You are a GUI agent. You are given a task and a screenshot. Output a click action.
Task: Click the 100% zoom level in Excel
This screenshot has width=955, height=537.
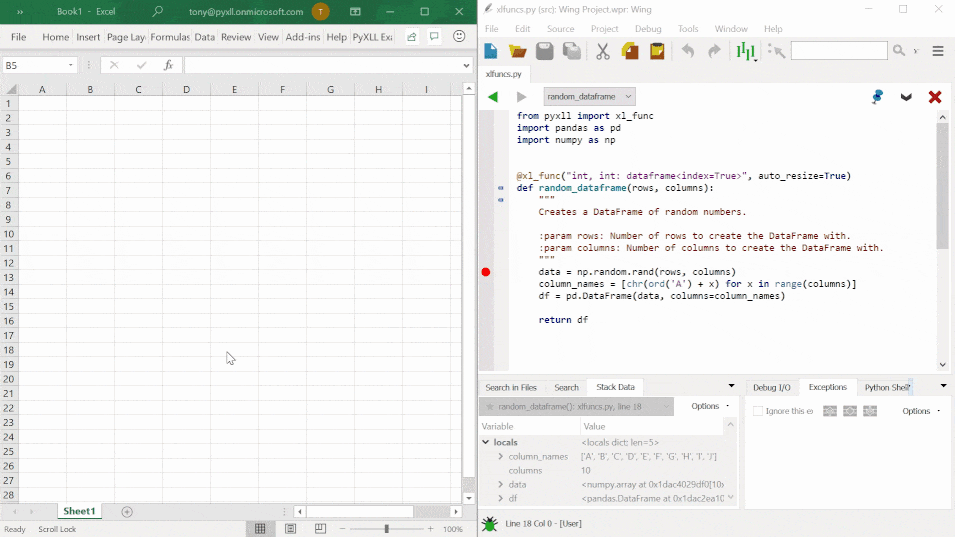(x=453, y=529)
